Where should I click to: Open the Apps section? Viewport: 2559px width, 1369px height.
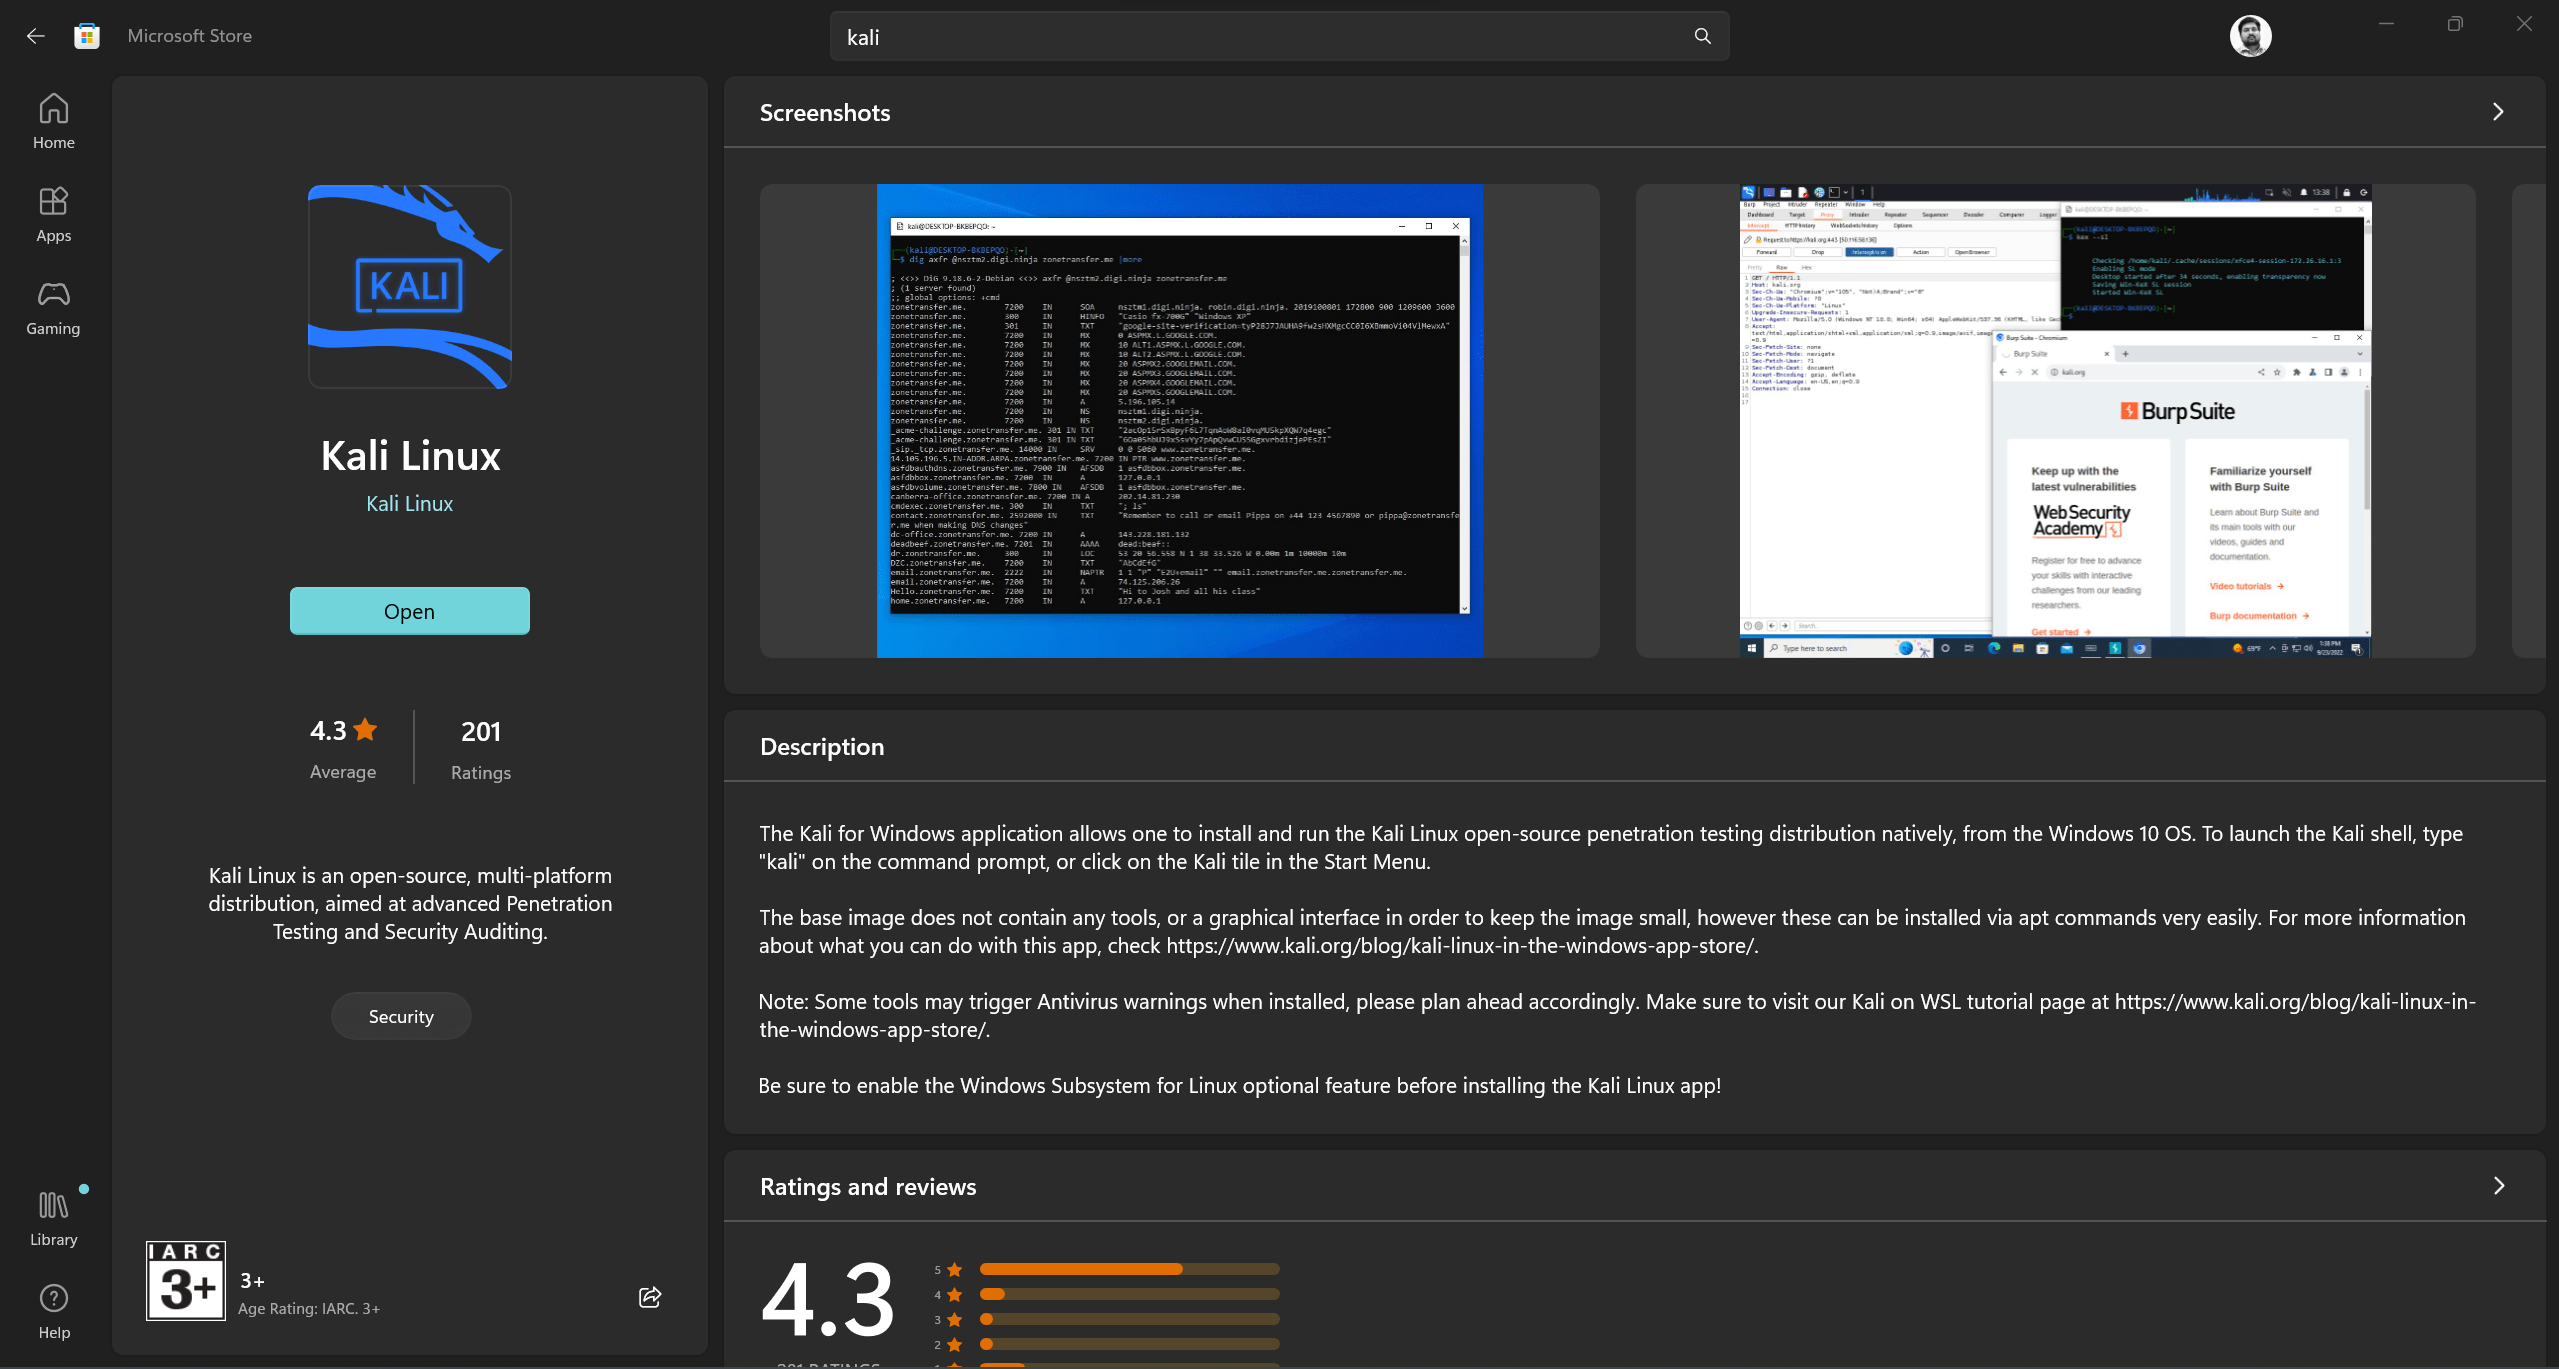(x=53, y=213)
